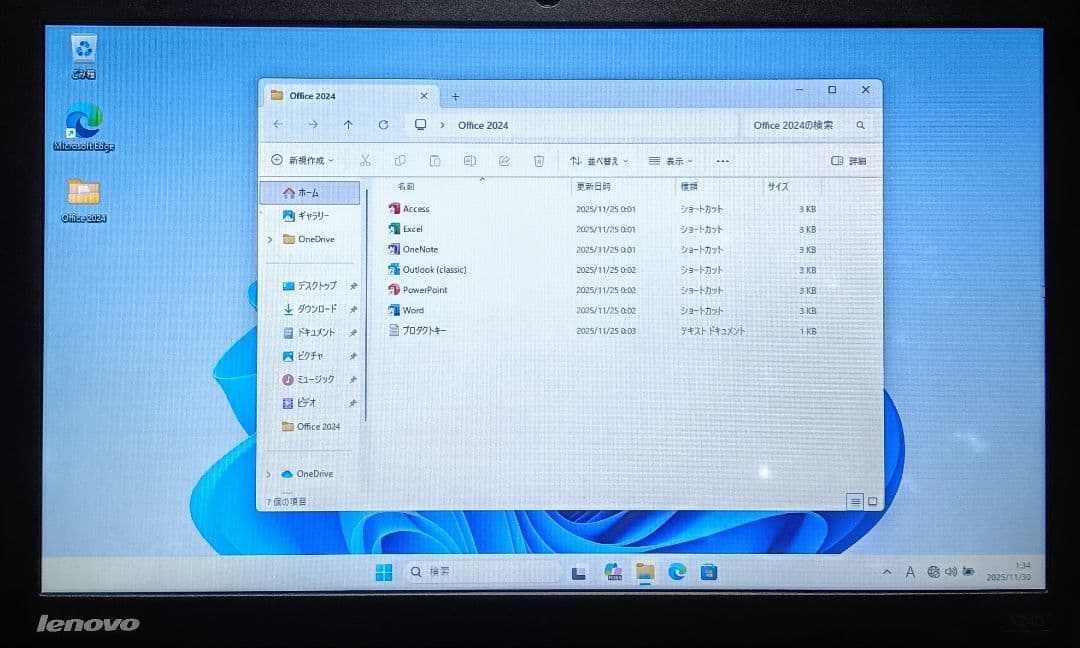1080x648 pixels.
Task: Open the Word shortcut
Action: (410, 310)
